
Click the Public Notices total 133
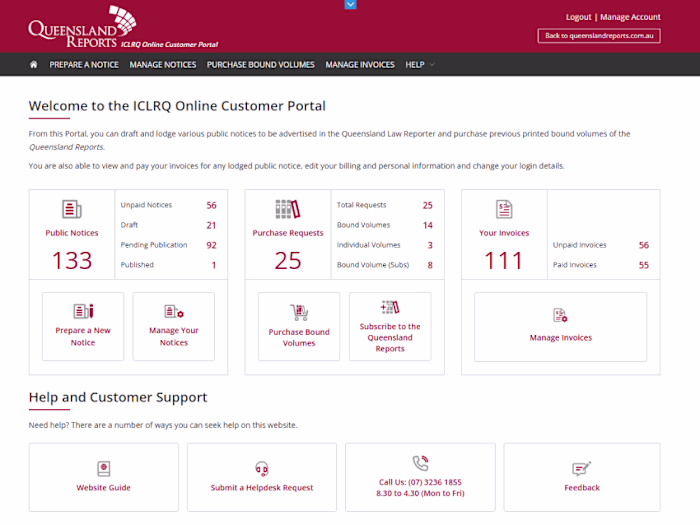72,260
